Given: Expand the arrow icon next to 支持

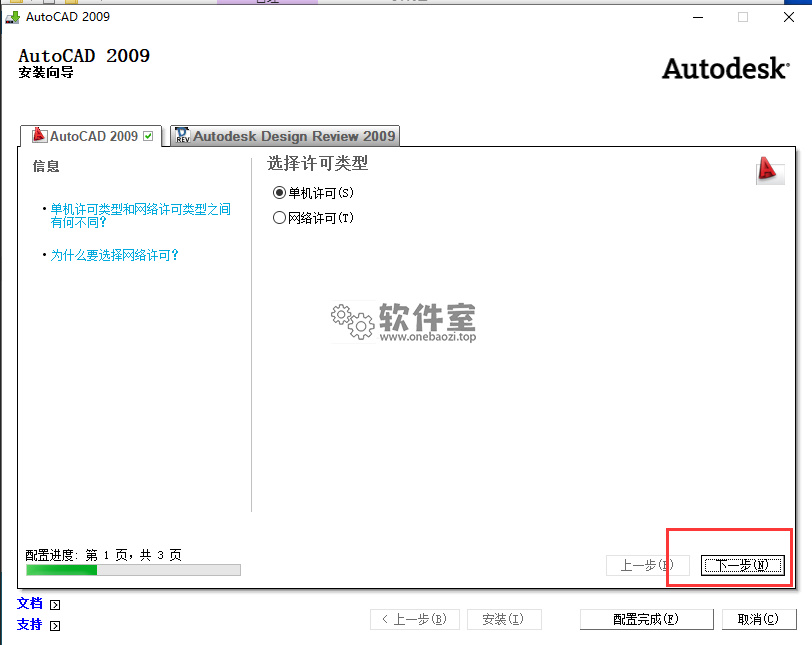Looking at the screenshot, I should pyautogui.click(x=55, y=626).
